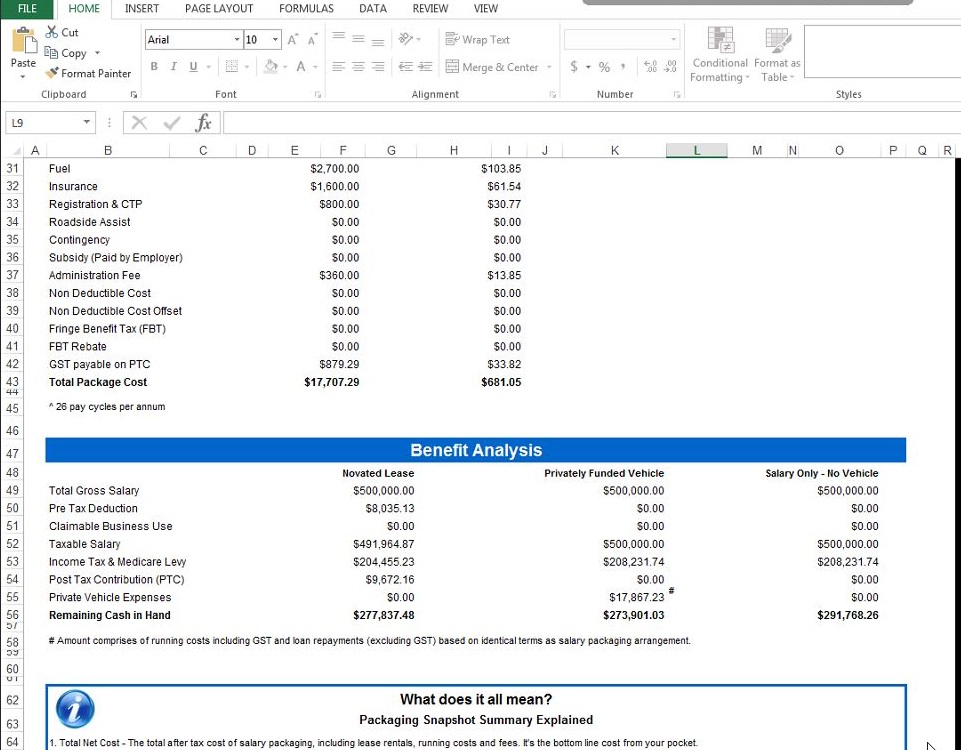Open Conditional Formatting menu
This screenshot has height=750, width=961.
coord(720,55)
